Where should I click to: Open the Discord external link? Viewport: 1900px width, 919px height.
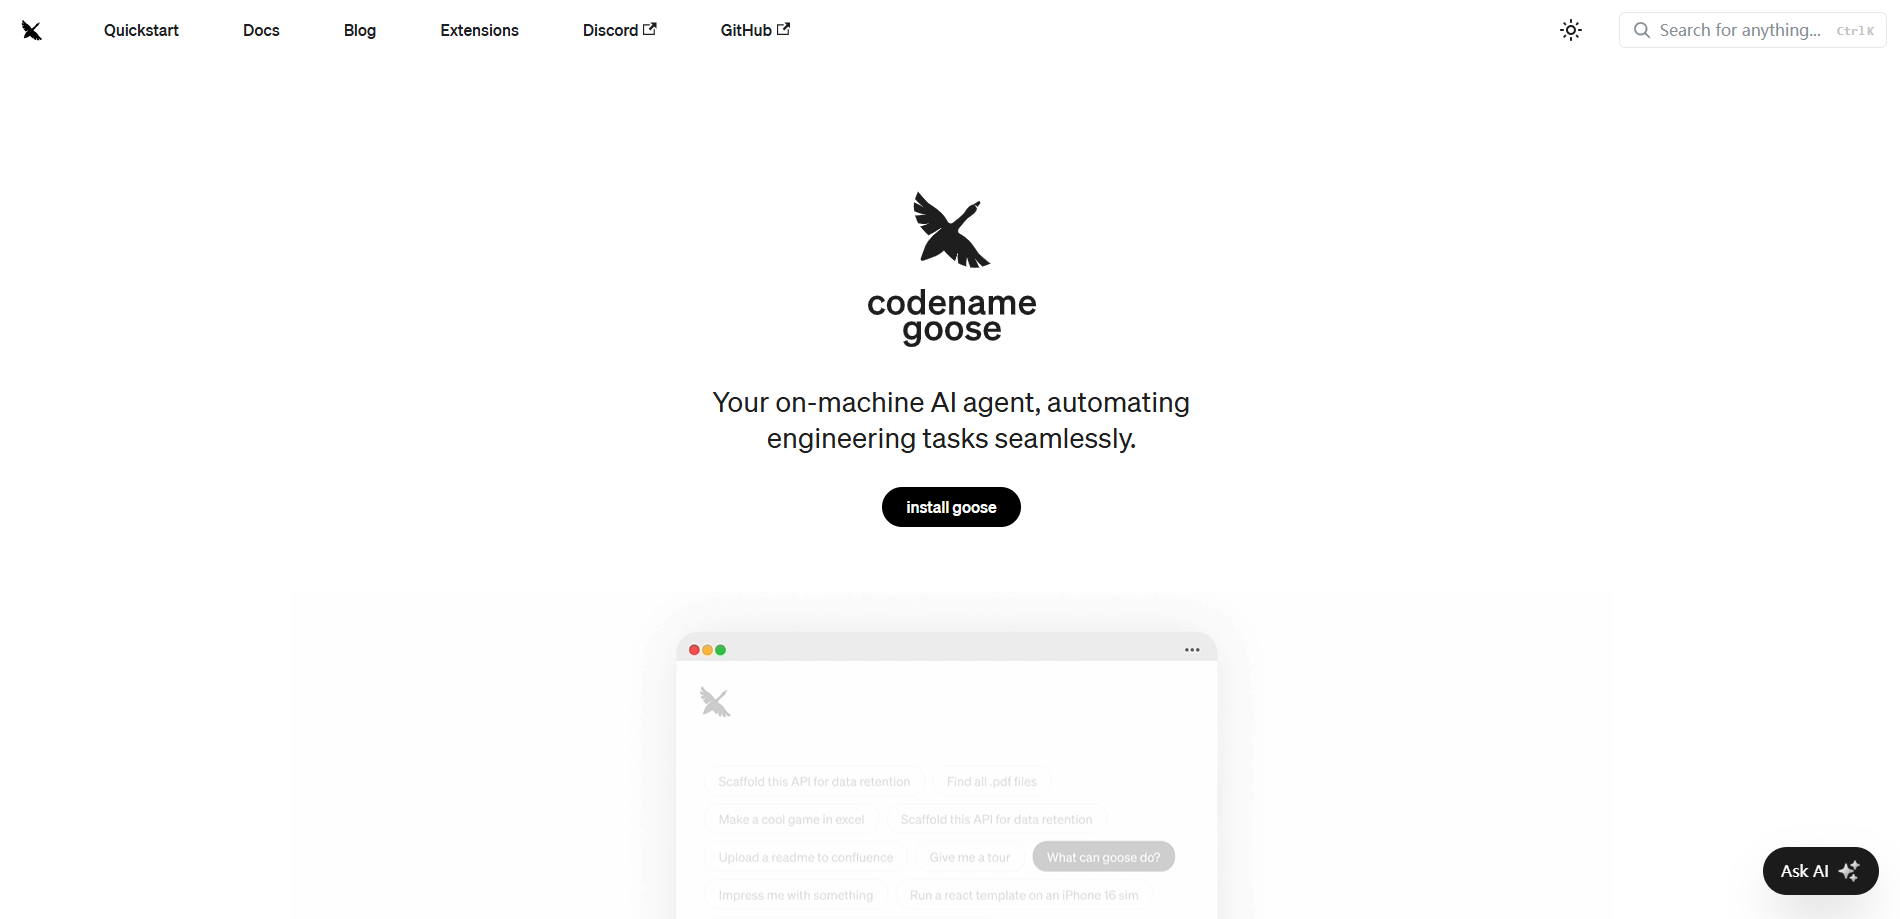[x=620, y=30]
